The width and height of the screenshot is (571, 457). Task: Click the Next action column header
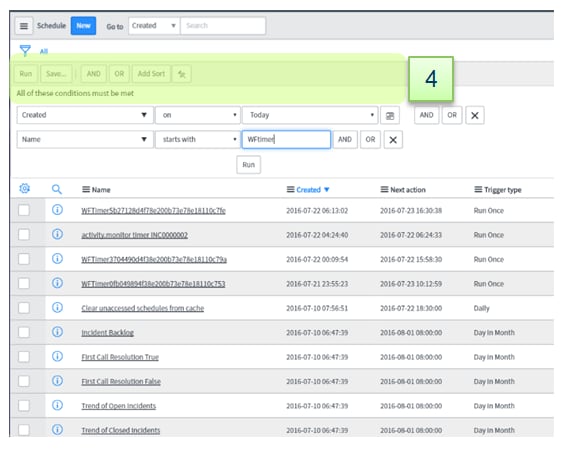pos(408,190)
